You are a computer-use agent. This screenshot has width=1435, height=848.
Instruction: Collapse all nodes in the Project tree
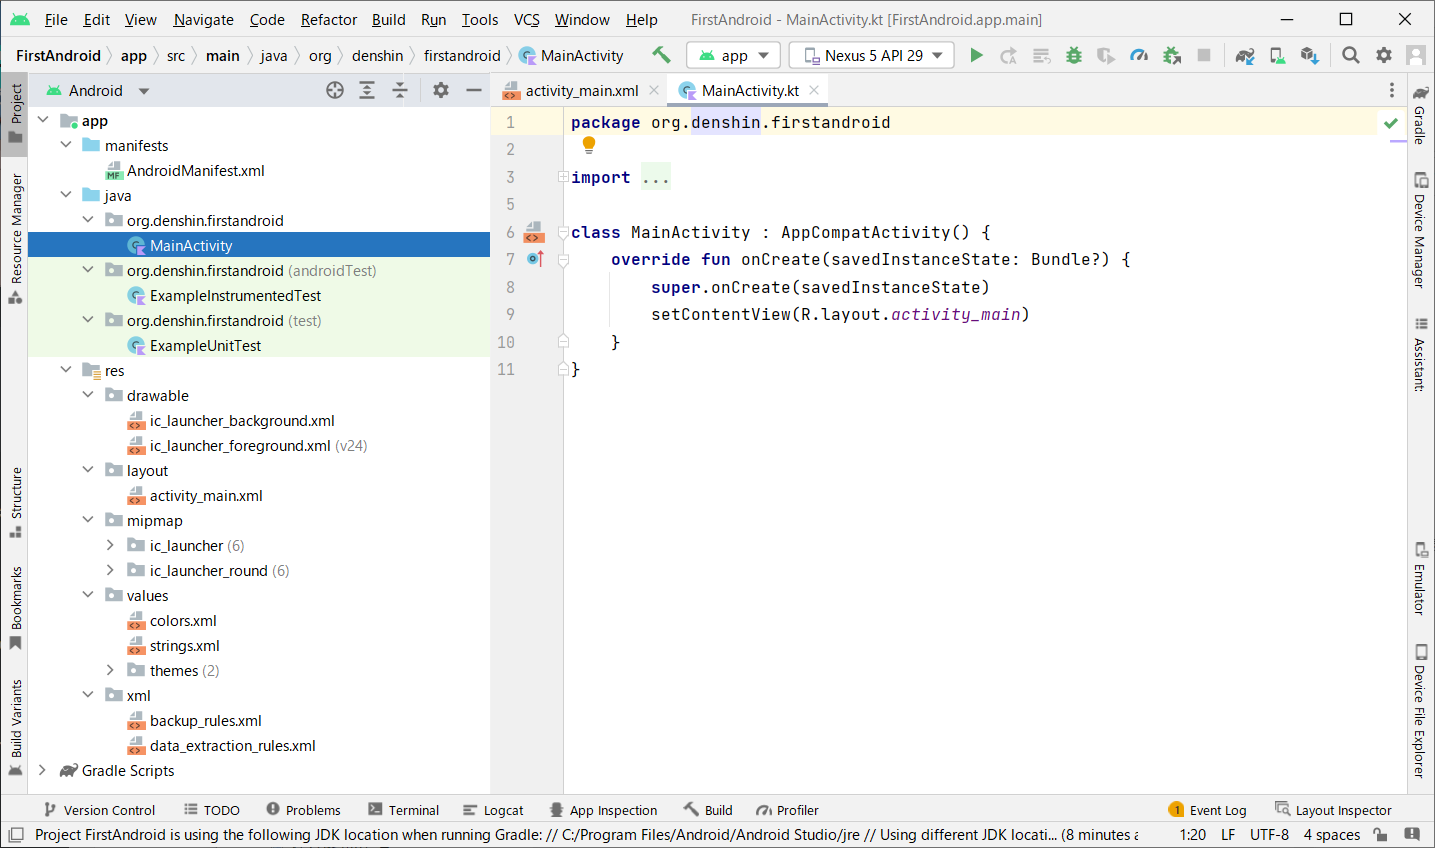[x=399, y=90]
